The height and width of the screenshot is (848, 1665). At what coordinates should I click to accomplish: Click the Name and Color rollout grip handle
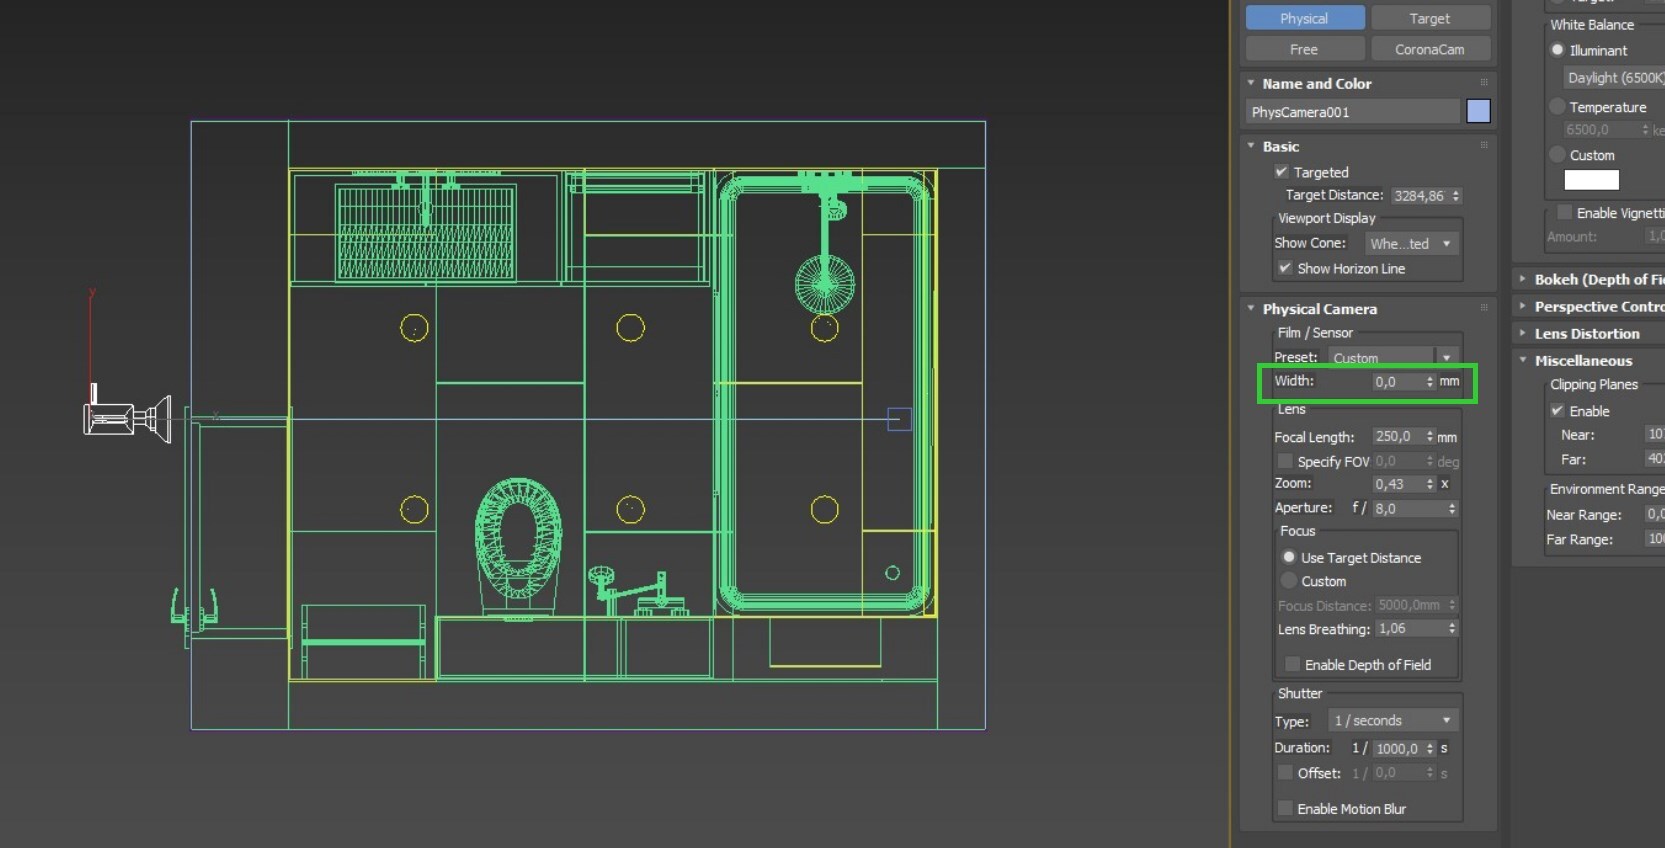pyautogui.click(x=1484, y=83)
